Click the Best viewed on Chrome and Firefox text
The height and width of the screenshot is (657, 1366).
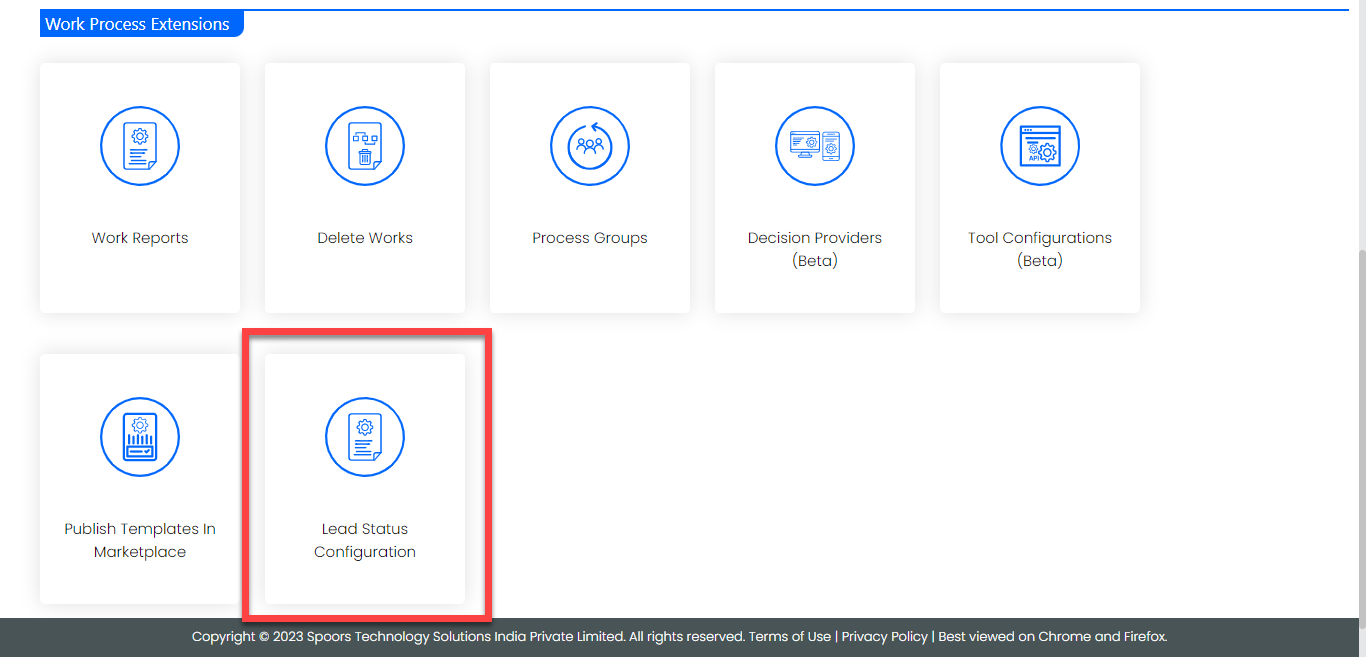pyautogui.click(x=1052, y=636)
